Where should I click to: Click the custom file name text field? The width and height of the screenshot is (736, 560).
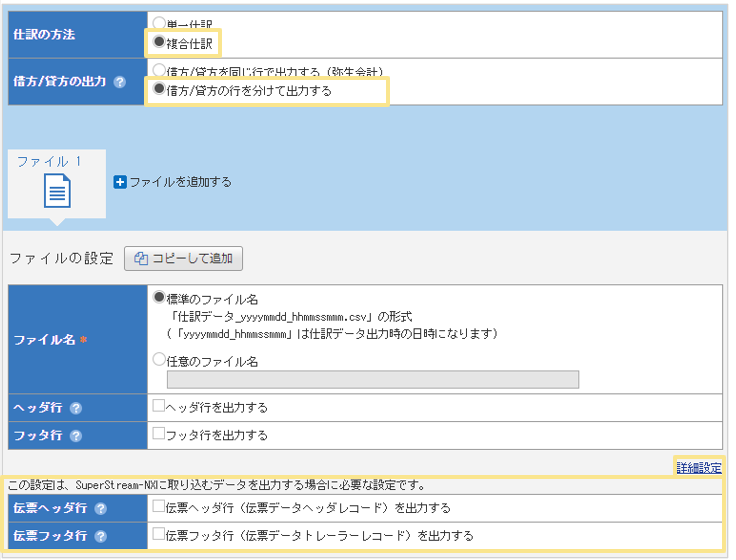(372, 380)
